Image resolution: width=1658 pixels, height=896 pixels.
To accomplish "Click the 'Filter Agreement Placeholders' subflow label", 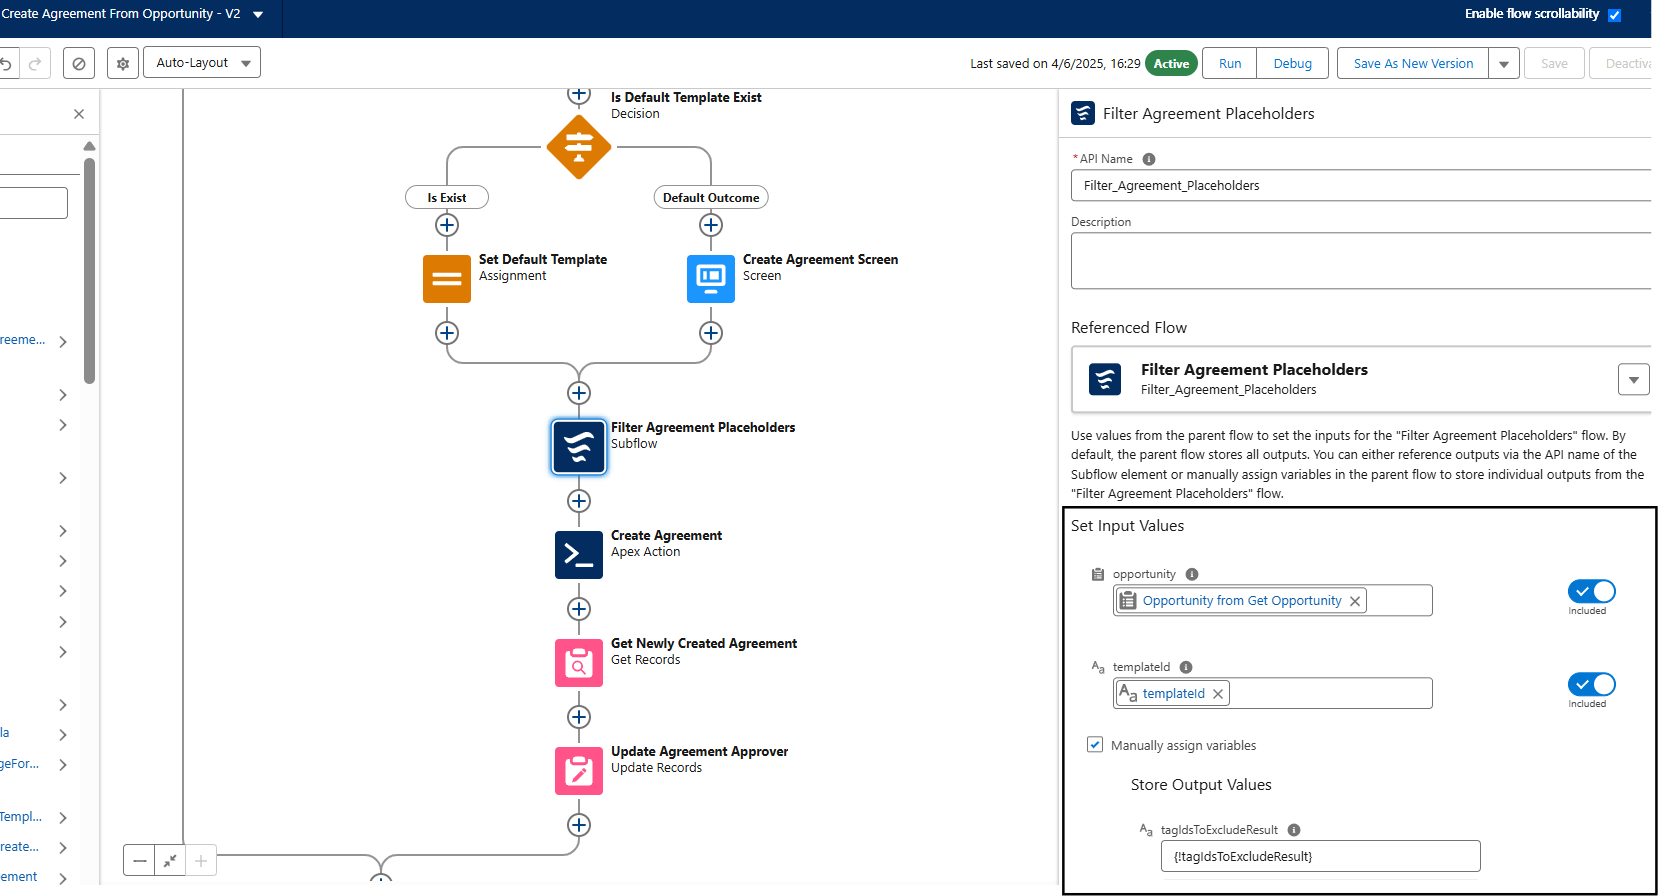I will 703,427.
